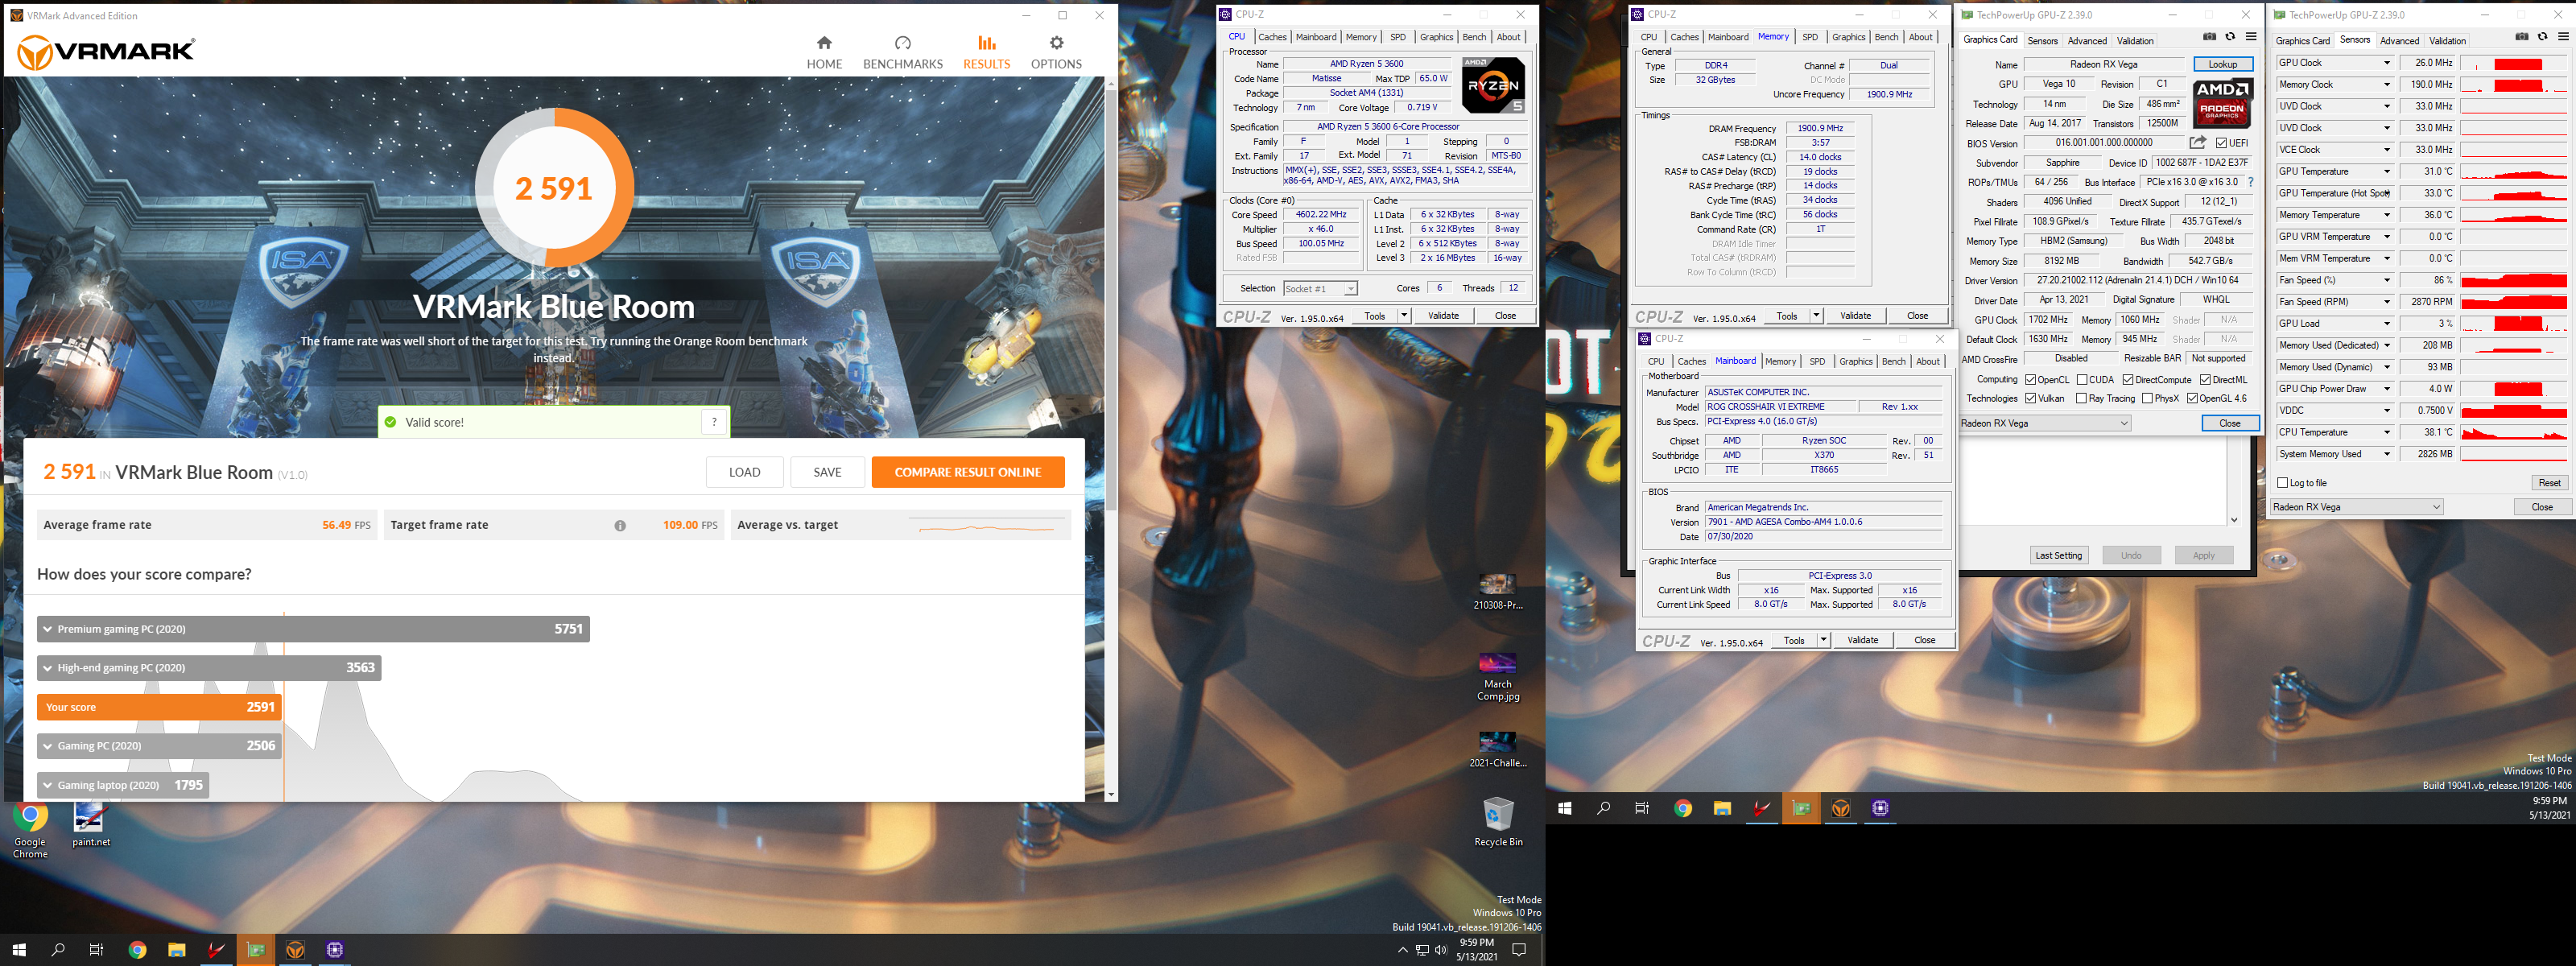Toggle UEFI checkbox in GPU-Z
This screenshot has width=2576, height=966.
point(2221,143)
